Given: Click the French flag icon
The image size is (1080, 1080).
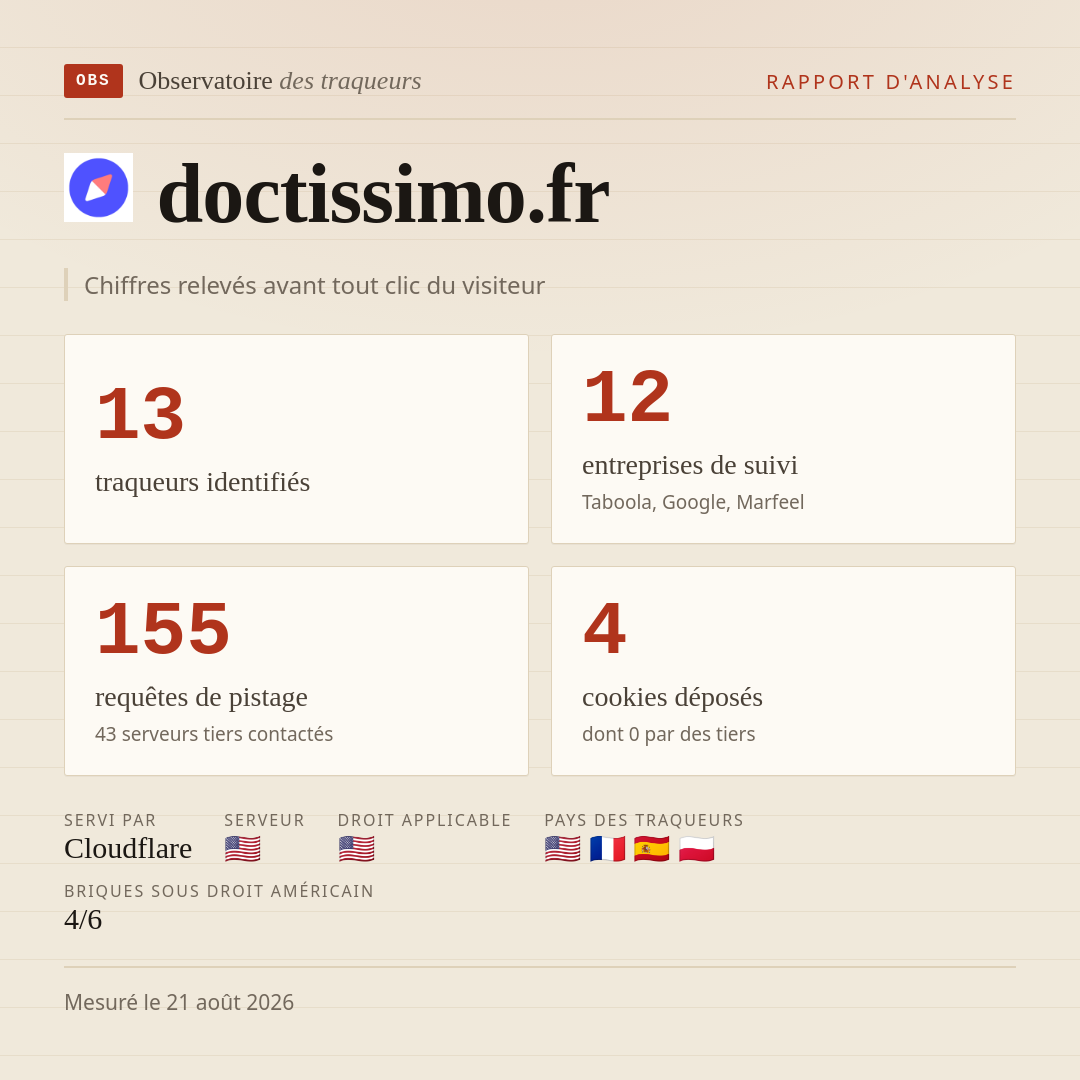Looking at the screenshot, I should (607, 849).
